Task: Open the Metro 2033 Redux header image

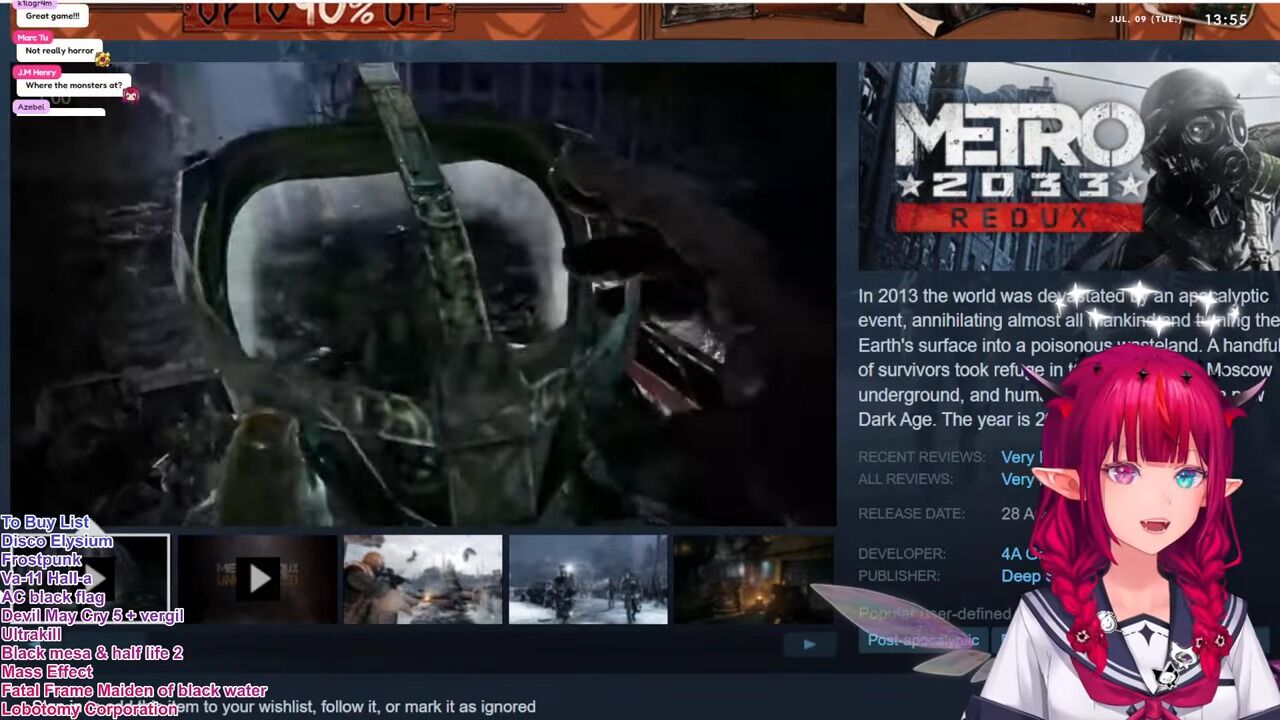Action: coord(1069,166)
